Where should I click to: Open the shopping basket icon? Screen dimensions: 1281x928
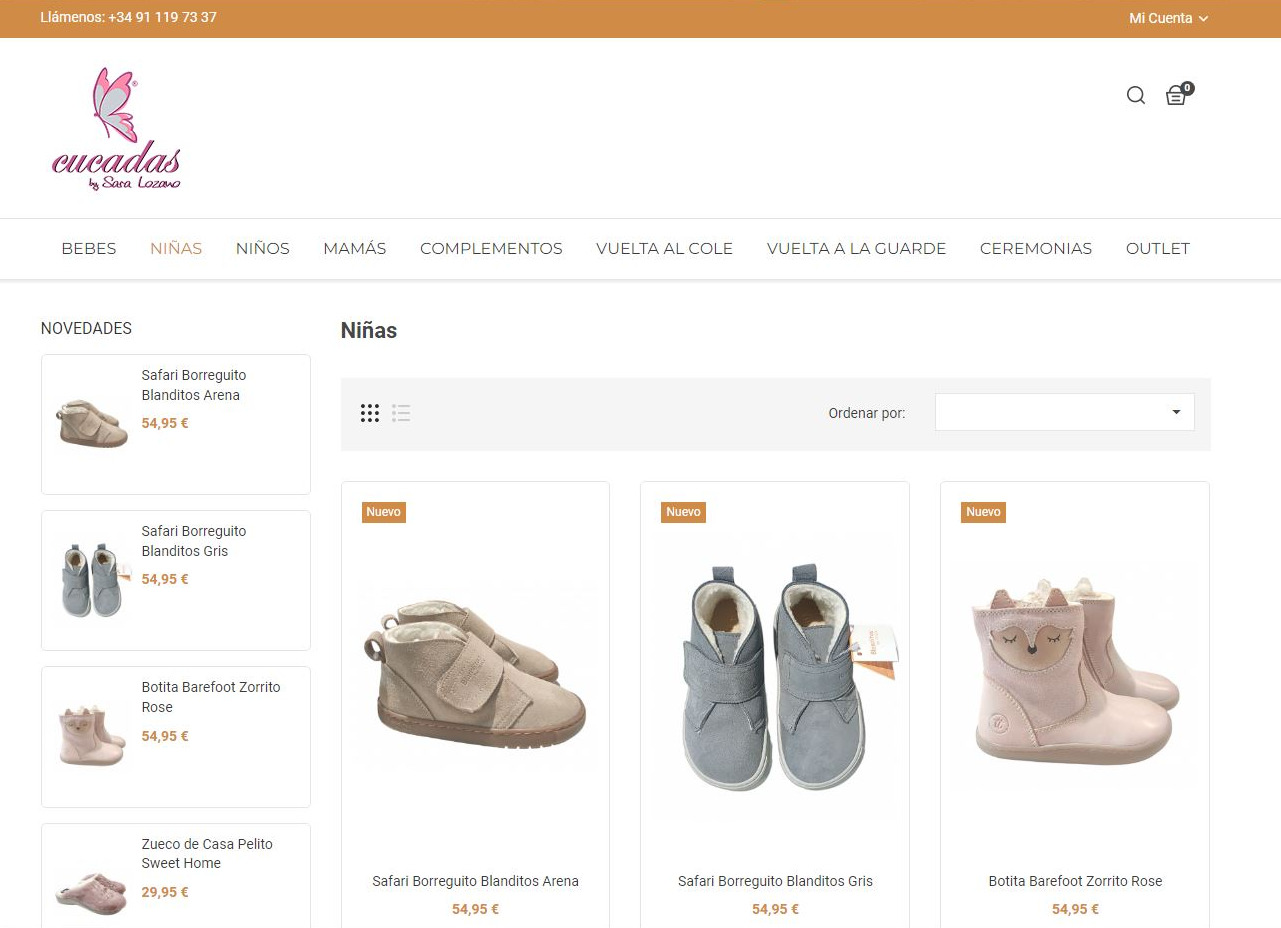(x=1177, y=96)
